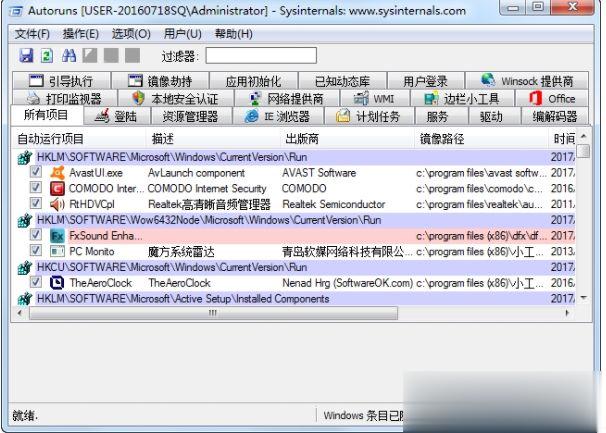606x433 pixels.
Task: Switch to the 网络提供商 tab
Action: point(287,99)
